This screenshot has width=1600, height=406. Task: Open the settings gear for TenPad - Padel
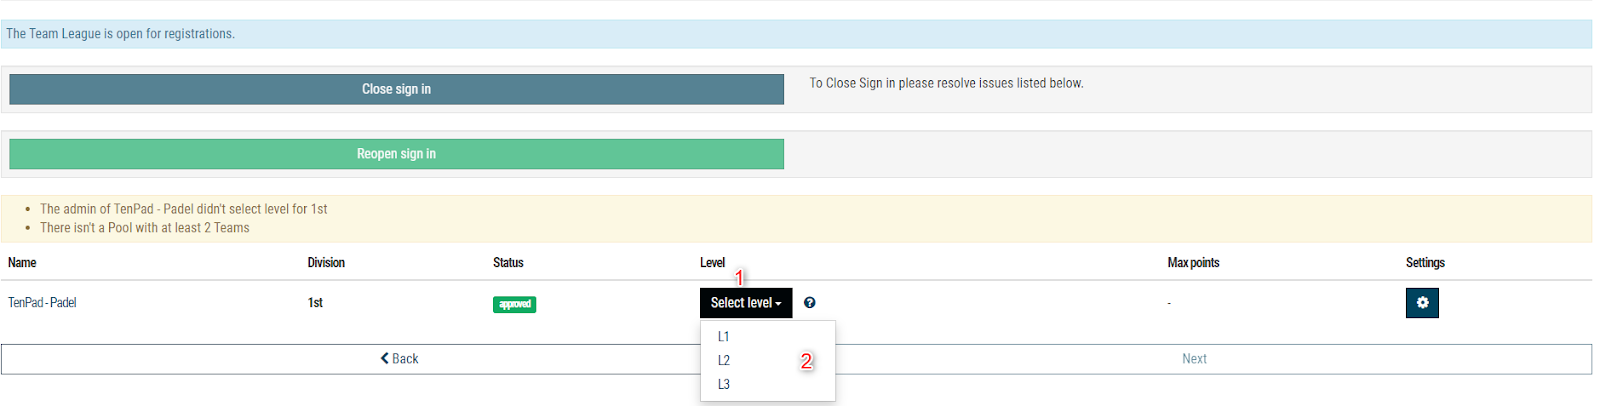coord(1422,303)
